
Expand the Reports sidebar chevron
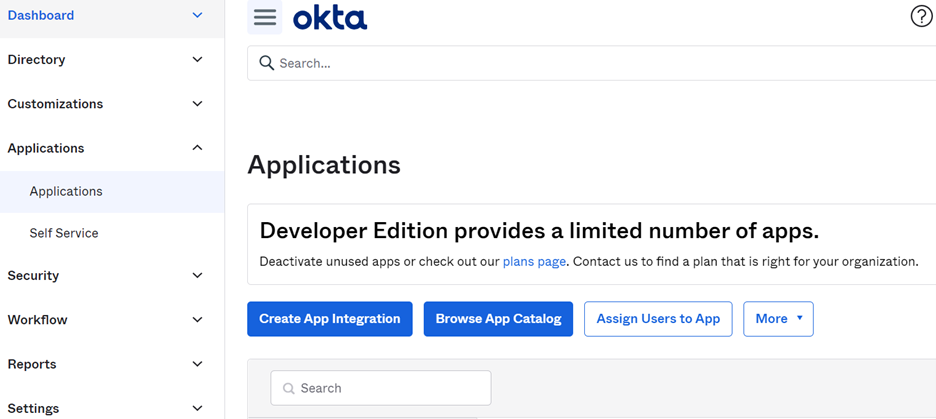pos(197,364)
